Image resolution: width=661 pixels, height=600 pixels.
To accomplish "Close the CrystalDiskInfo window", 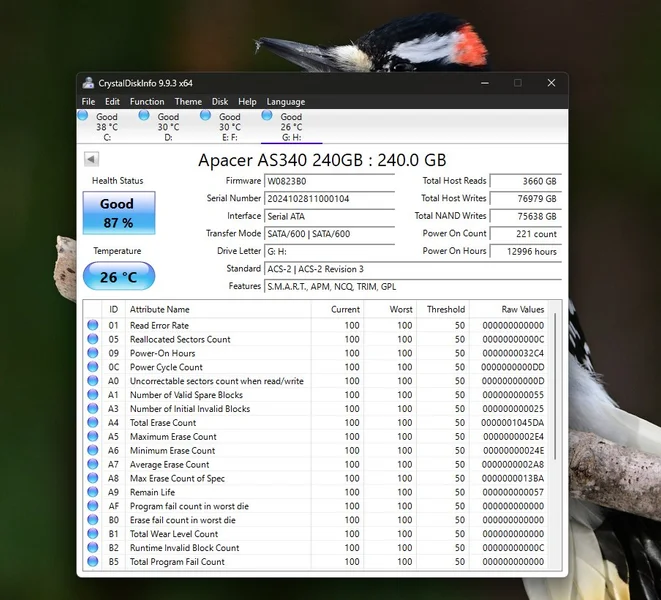I will (551, 83).
